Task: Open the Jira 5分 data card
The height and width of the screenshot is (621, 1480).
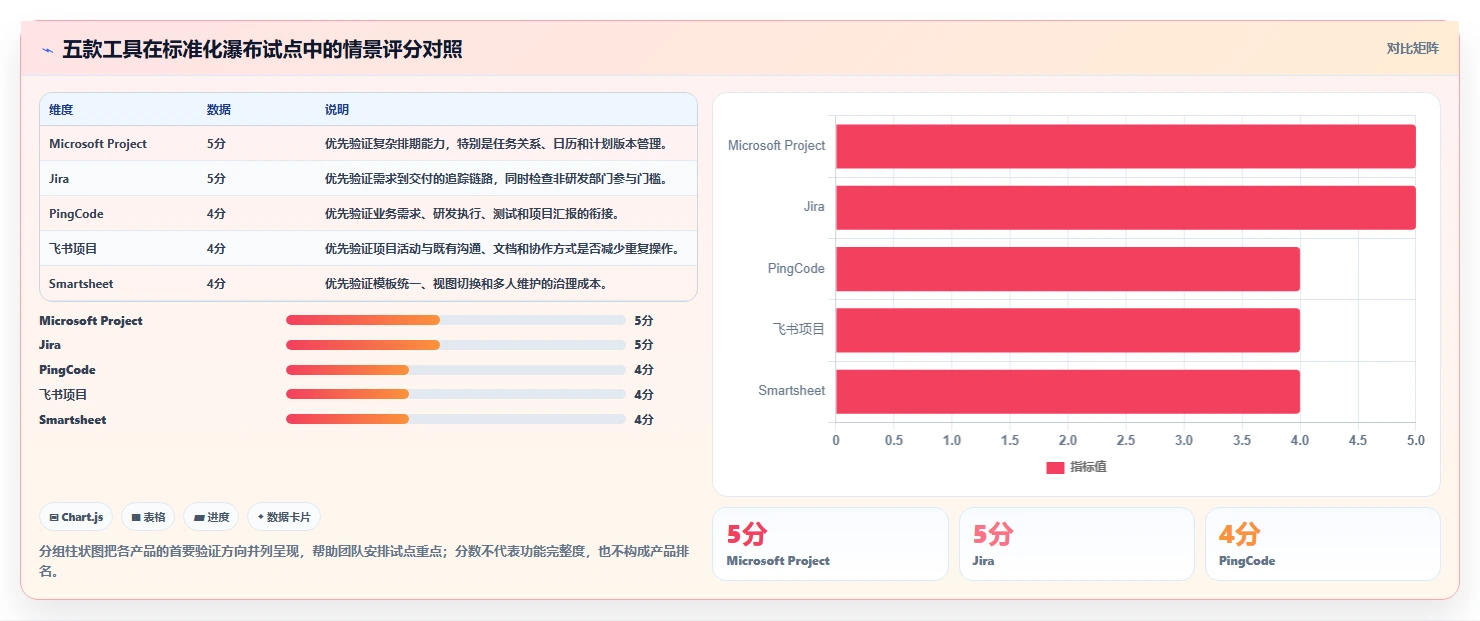Action: pos(1076,544)
